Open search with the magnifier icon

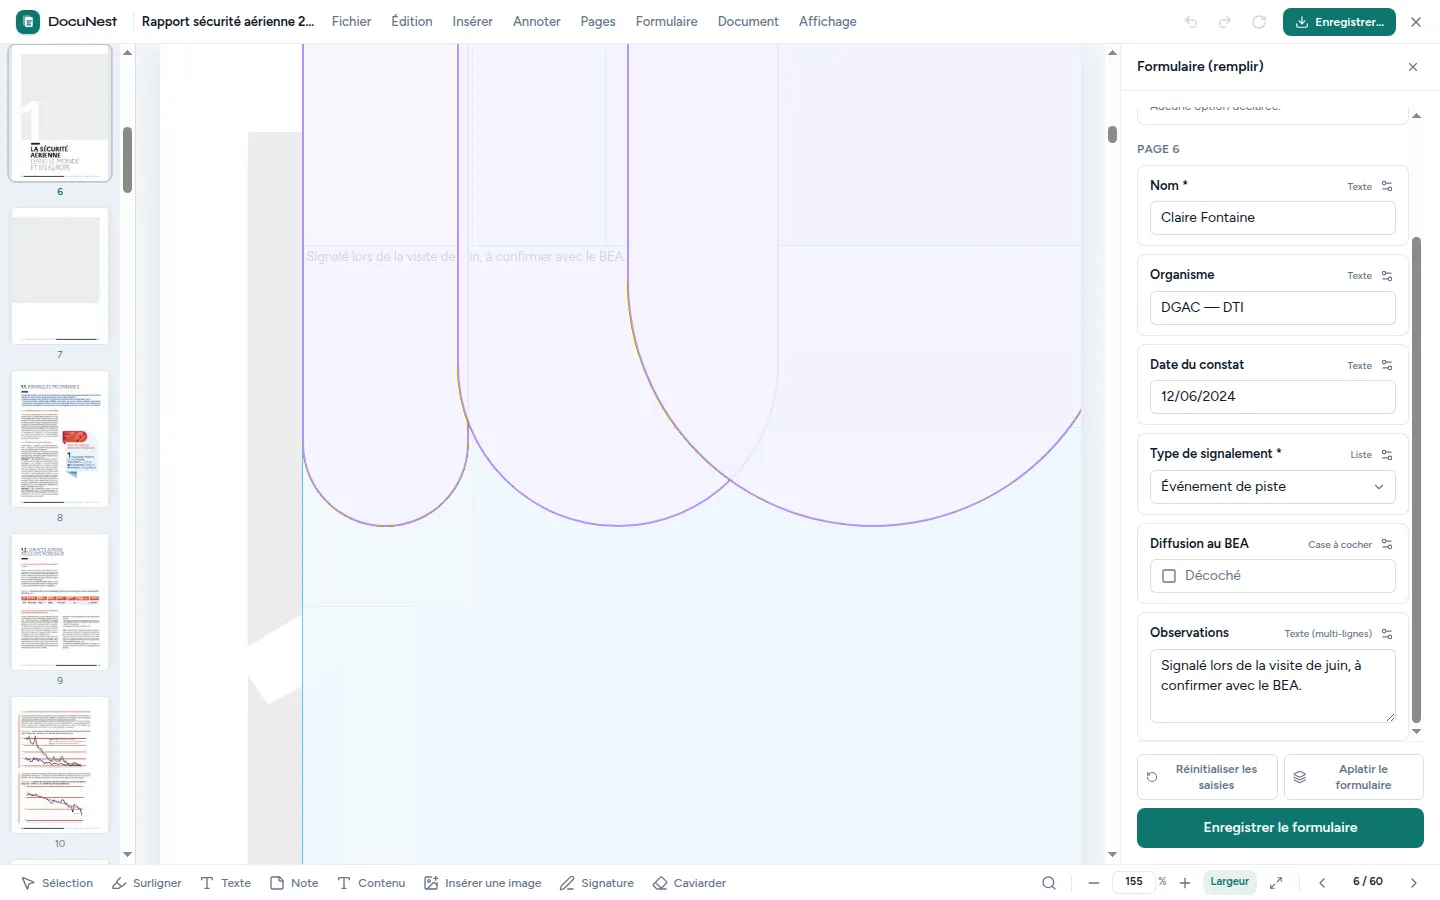(x=1049, y=883)
